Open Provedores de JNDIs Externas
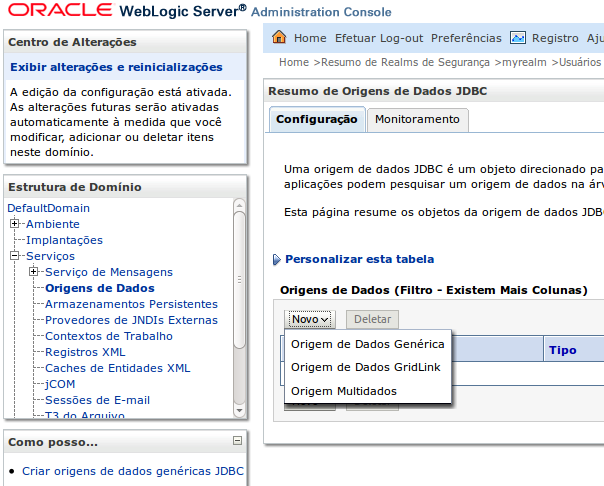 tap(131, 320)
